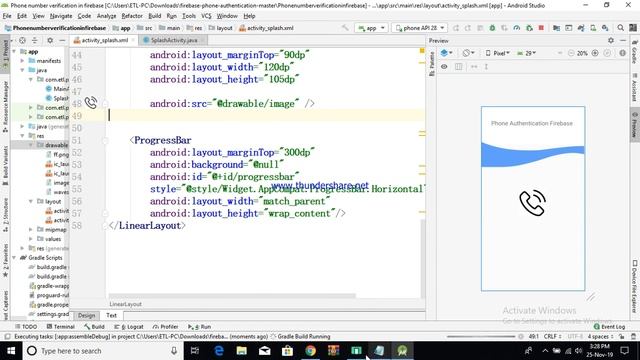Open the Logcat tool window button
The width and height of the screenshot is (640, 360).
point(129,327)
